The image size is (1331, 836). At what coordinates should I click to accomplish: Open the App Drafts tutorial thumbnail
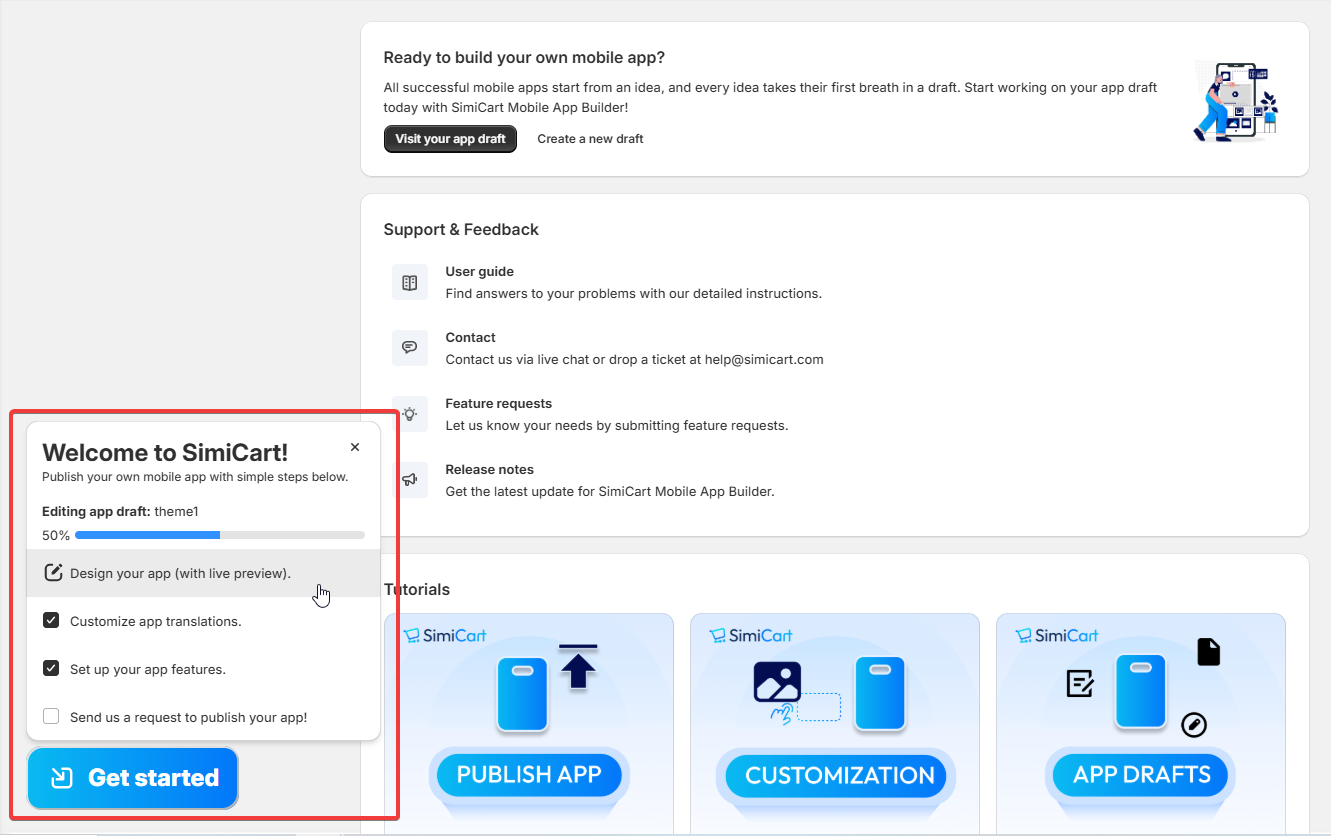pyautogui.click(x=1141, y=722)
